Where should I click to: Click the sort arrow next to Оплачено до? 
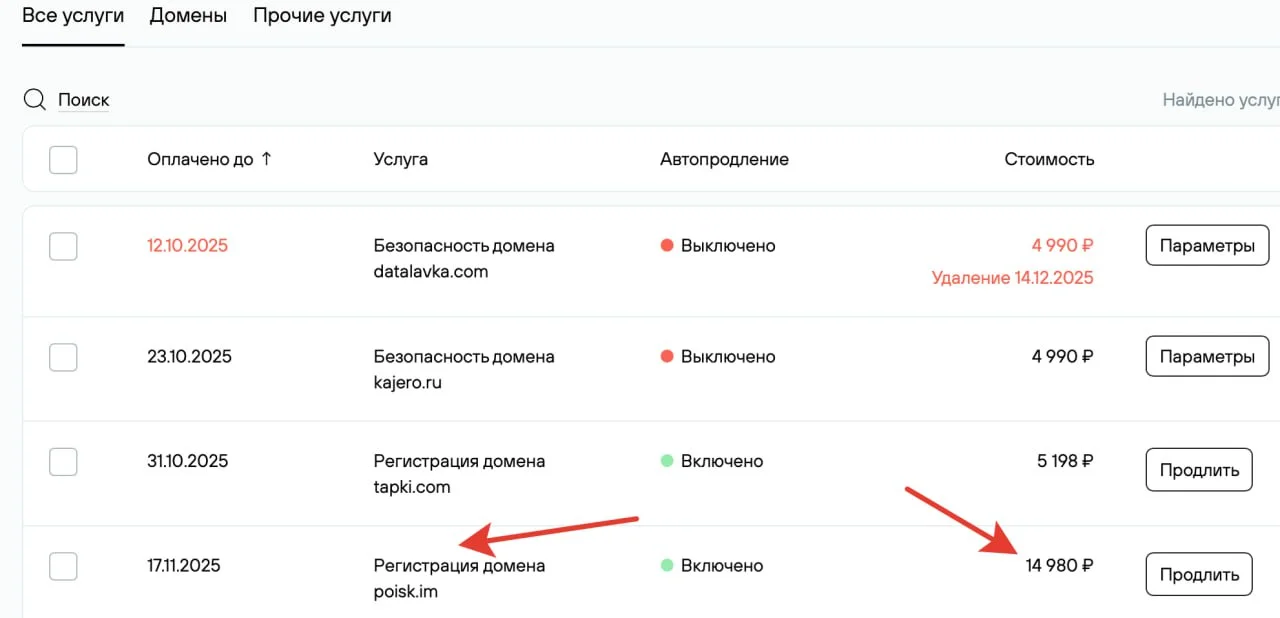[x=266, y=159]
